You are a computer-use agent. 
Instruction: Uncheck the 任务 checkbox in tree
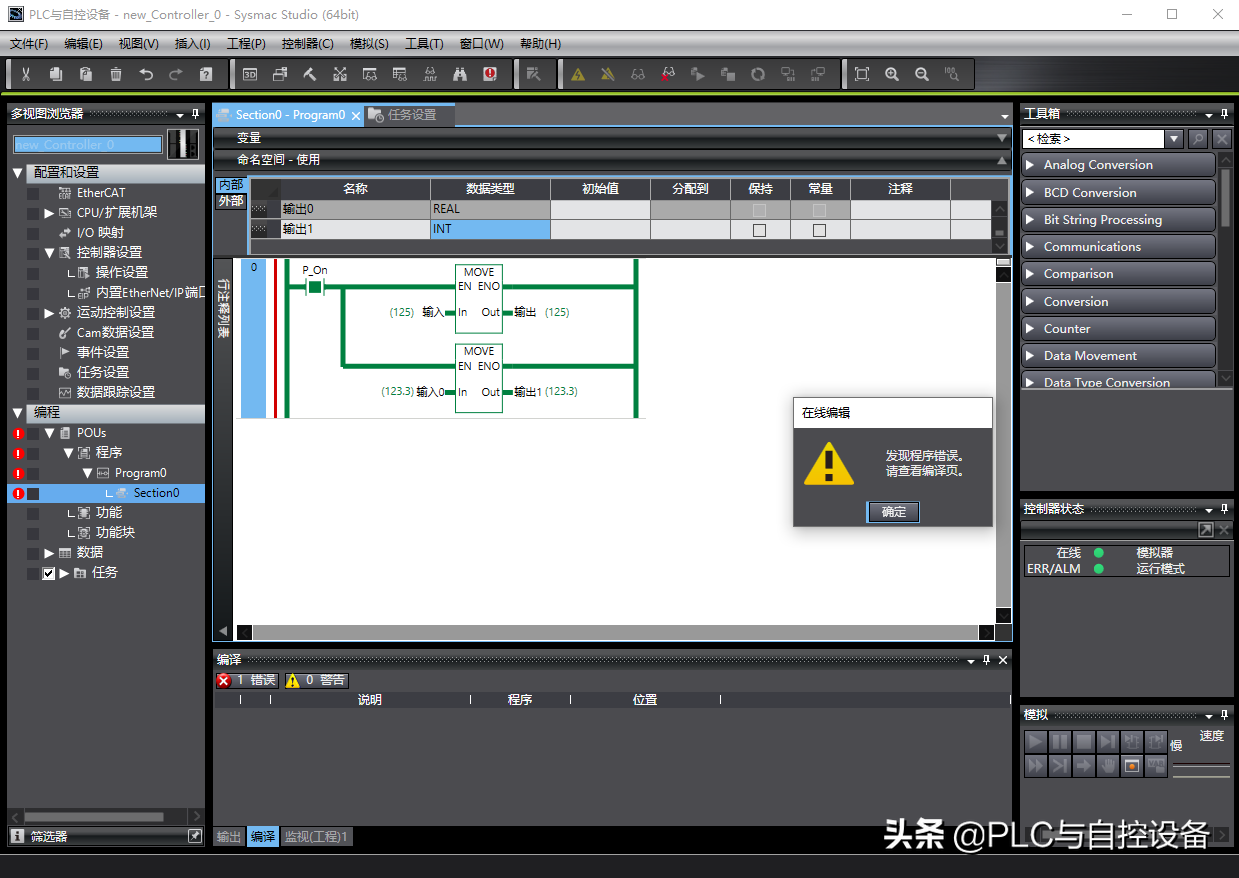click(x=48, y=573)
